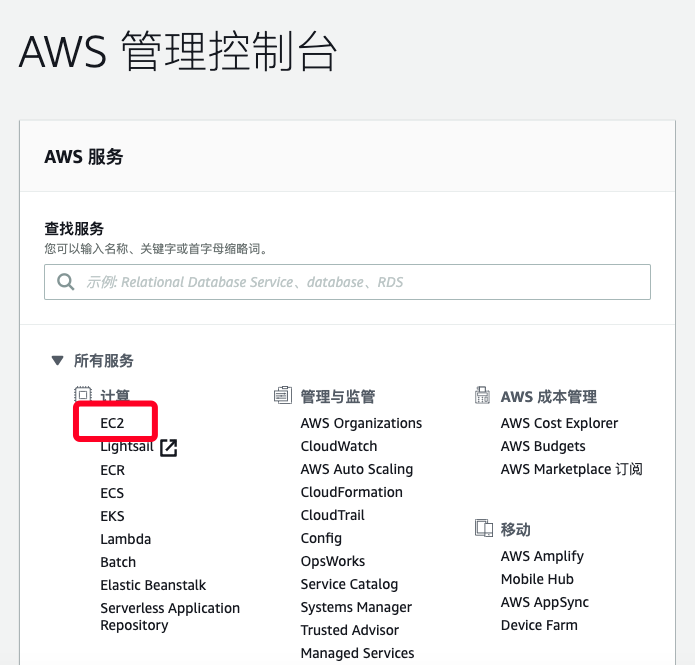
Task: Click the 所有服务 heading text
Action: [x=104, y=360]
